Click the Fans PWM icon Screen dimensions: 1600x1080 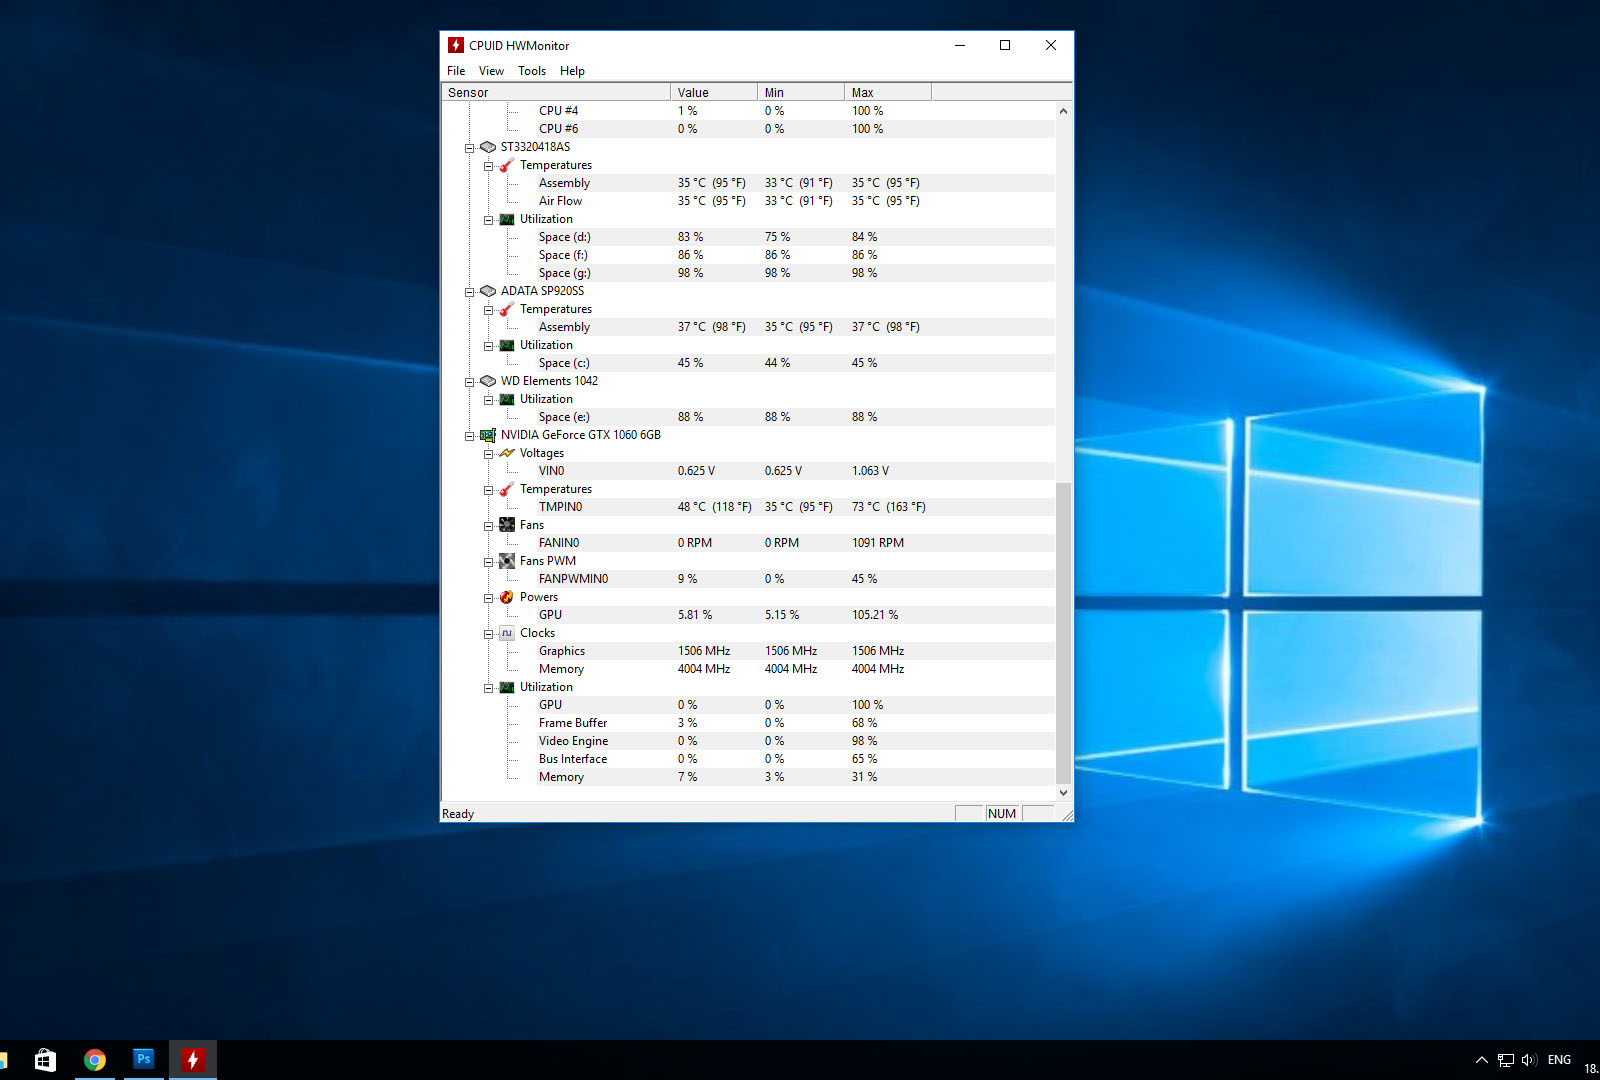point(507,561)
